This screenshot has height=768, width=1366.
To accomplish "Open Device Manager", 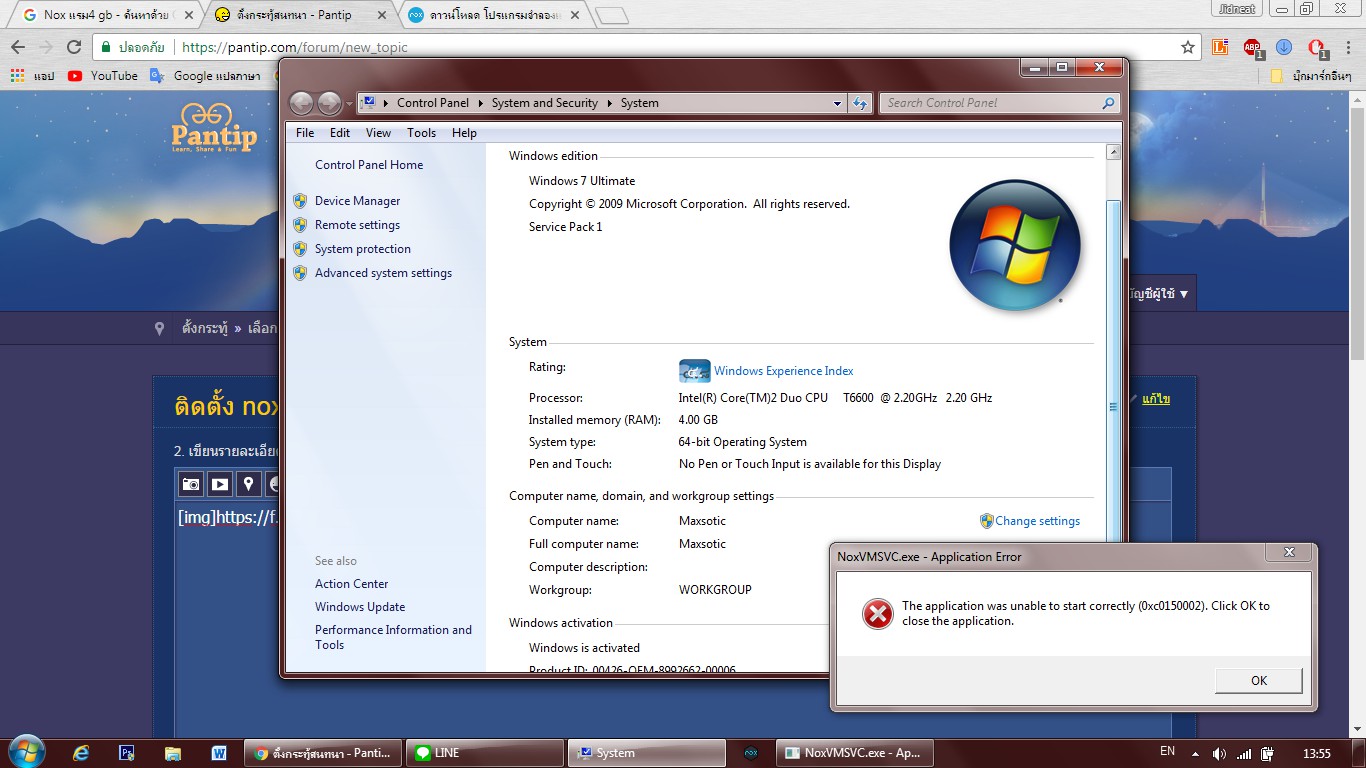I will 357,201.
